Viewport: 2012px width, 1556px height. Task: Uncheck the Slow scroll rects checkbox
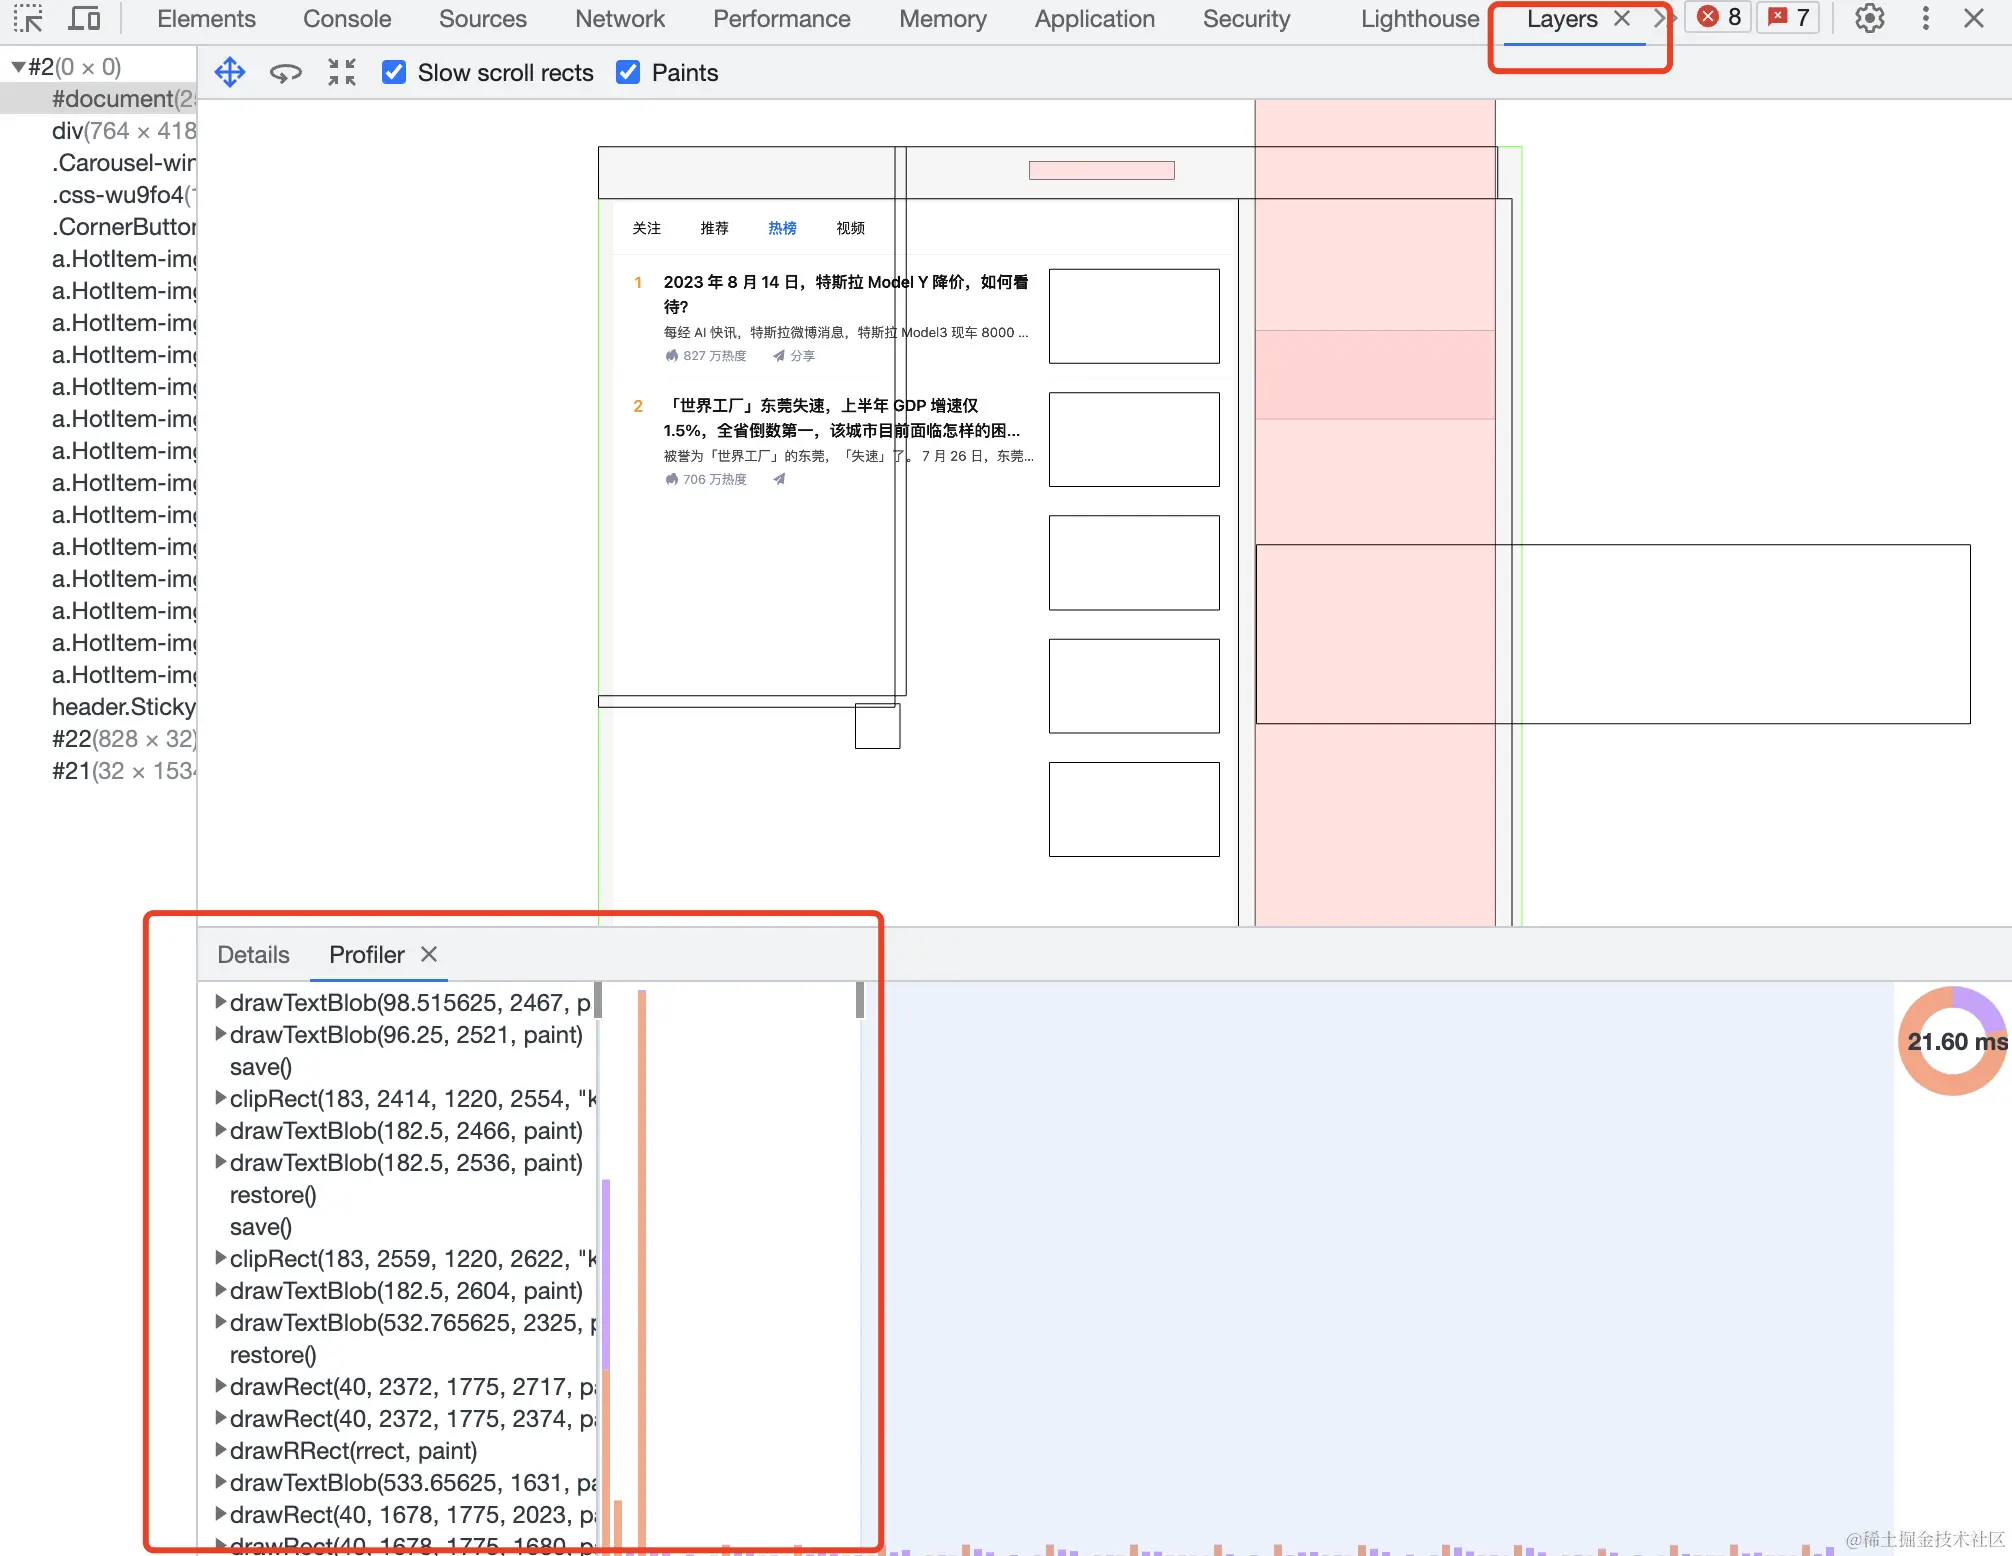click(394, 72)
